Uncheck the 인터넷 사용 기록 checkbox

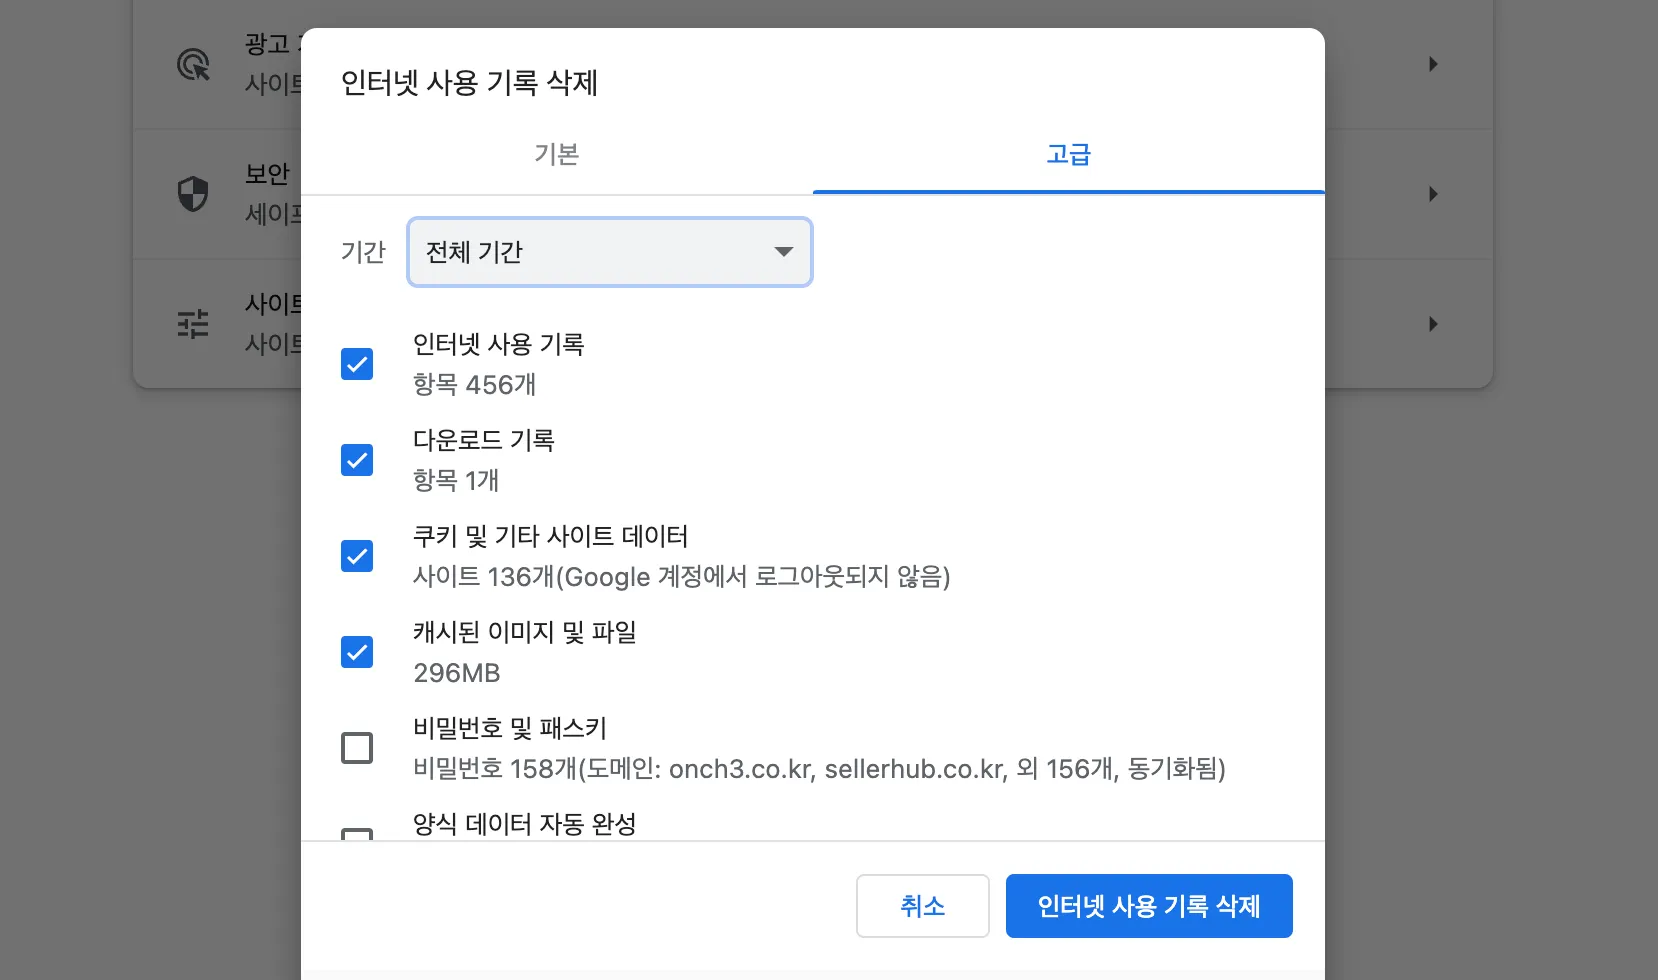point(357,364)
